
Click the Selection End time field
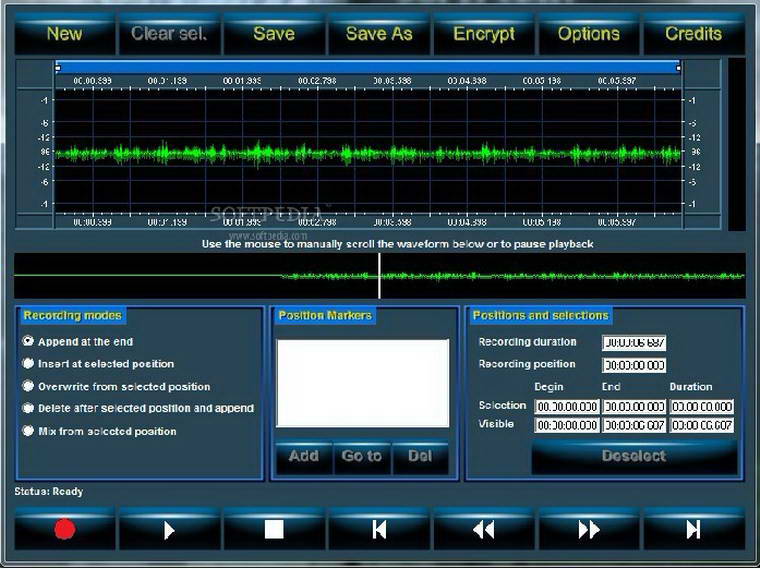(x=634, y=406)
